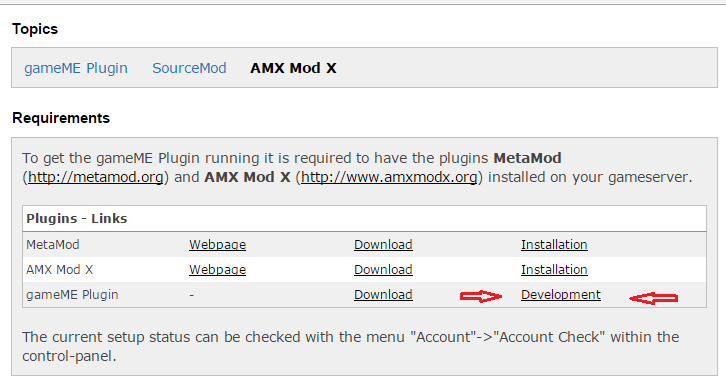Screen dimensions: 726x378
Task: Click MetaMod Download link
Action: (383, 245)
